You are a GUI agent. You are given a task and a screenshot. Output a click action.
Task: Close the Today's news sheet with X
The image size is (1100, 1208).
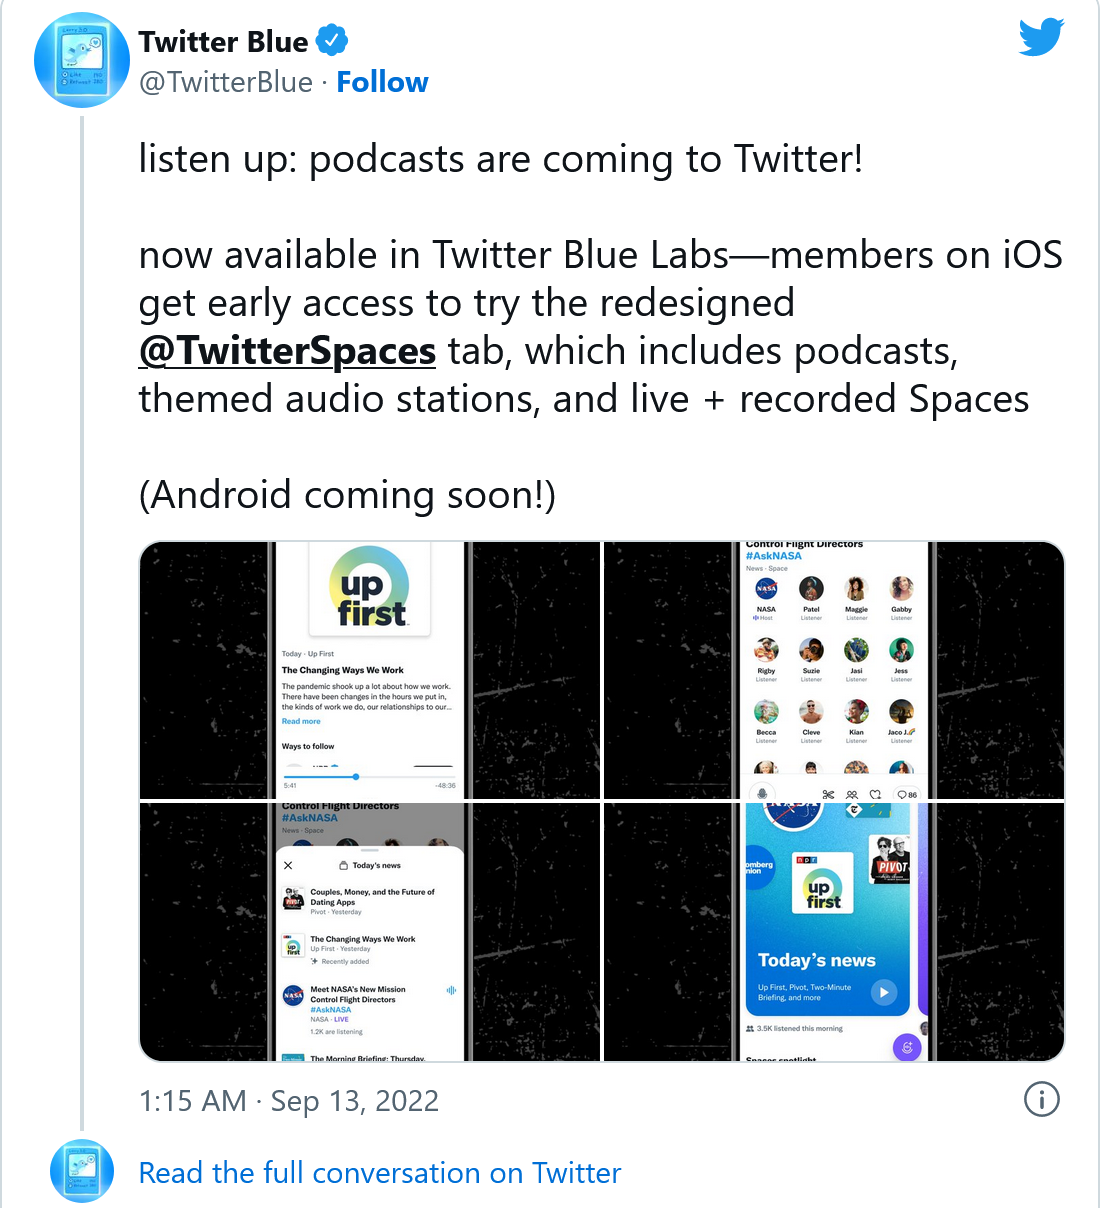tap(288, 865)
